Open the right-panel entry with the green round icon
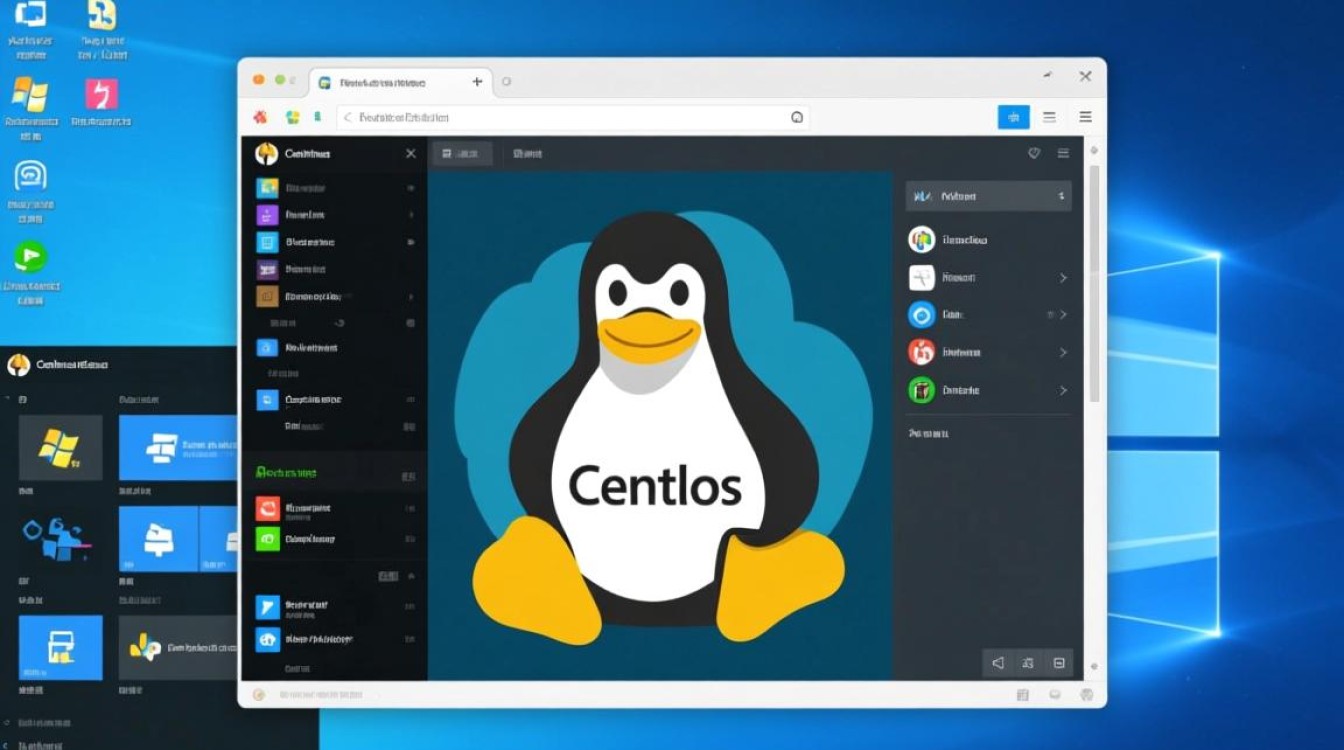The height and width of the screenshot is (750, 1344). point(921,390)
